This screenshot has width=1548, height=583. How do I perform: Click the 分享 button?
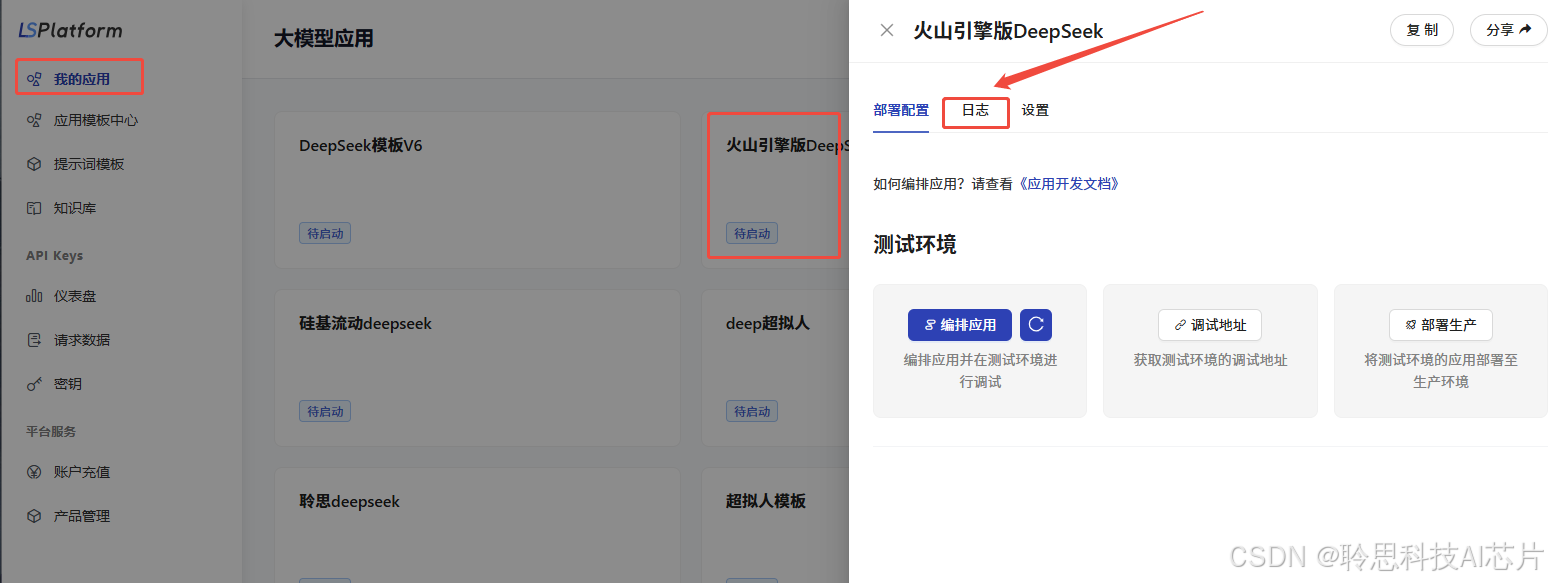(1508, 30)
